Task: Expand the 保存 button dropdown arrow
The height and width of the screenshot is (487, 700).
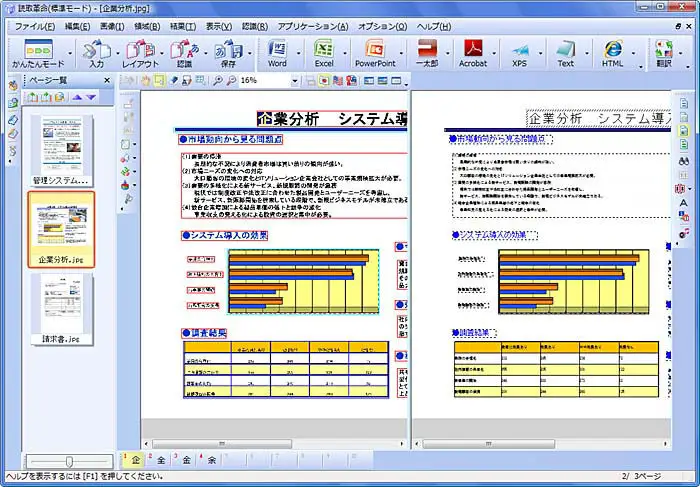Action: point(246,52)
